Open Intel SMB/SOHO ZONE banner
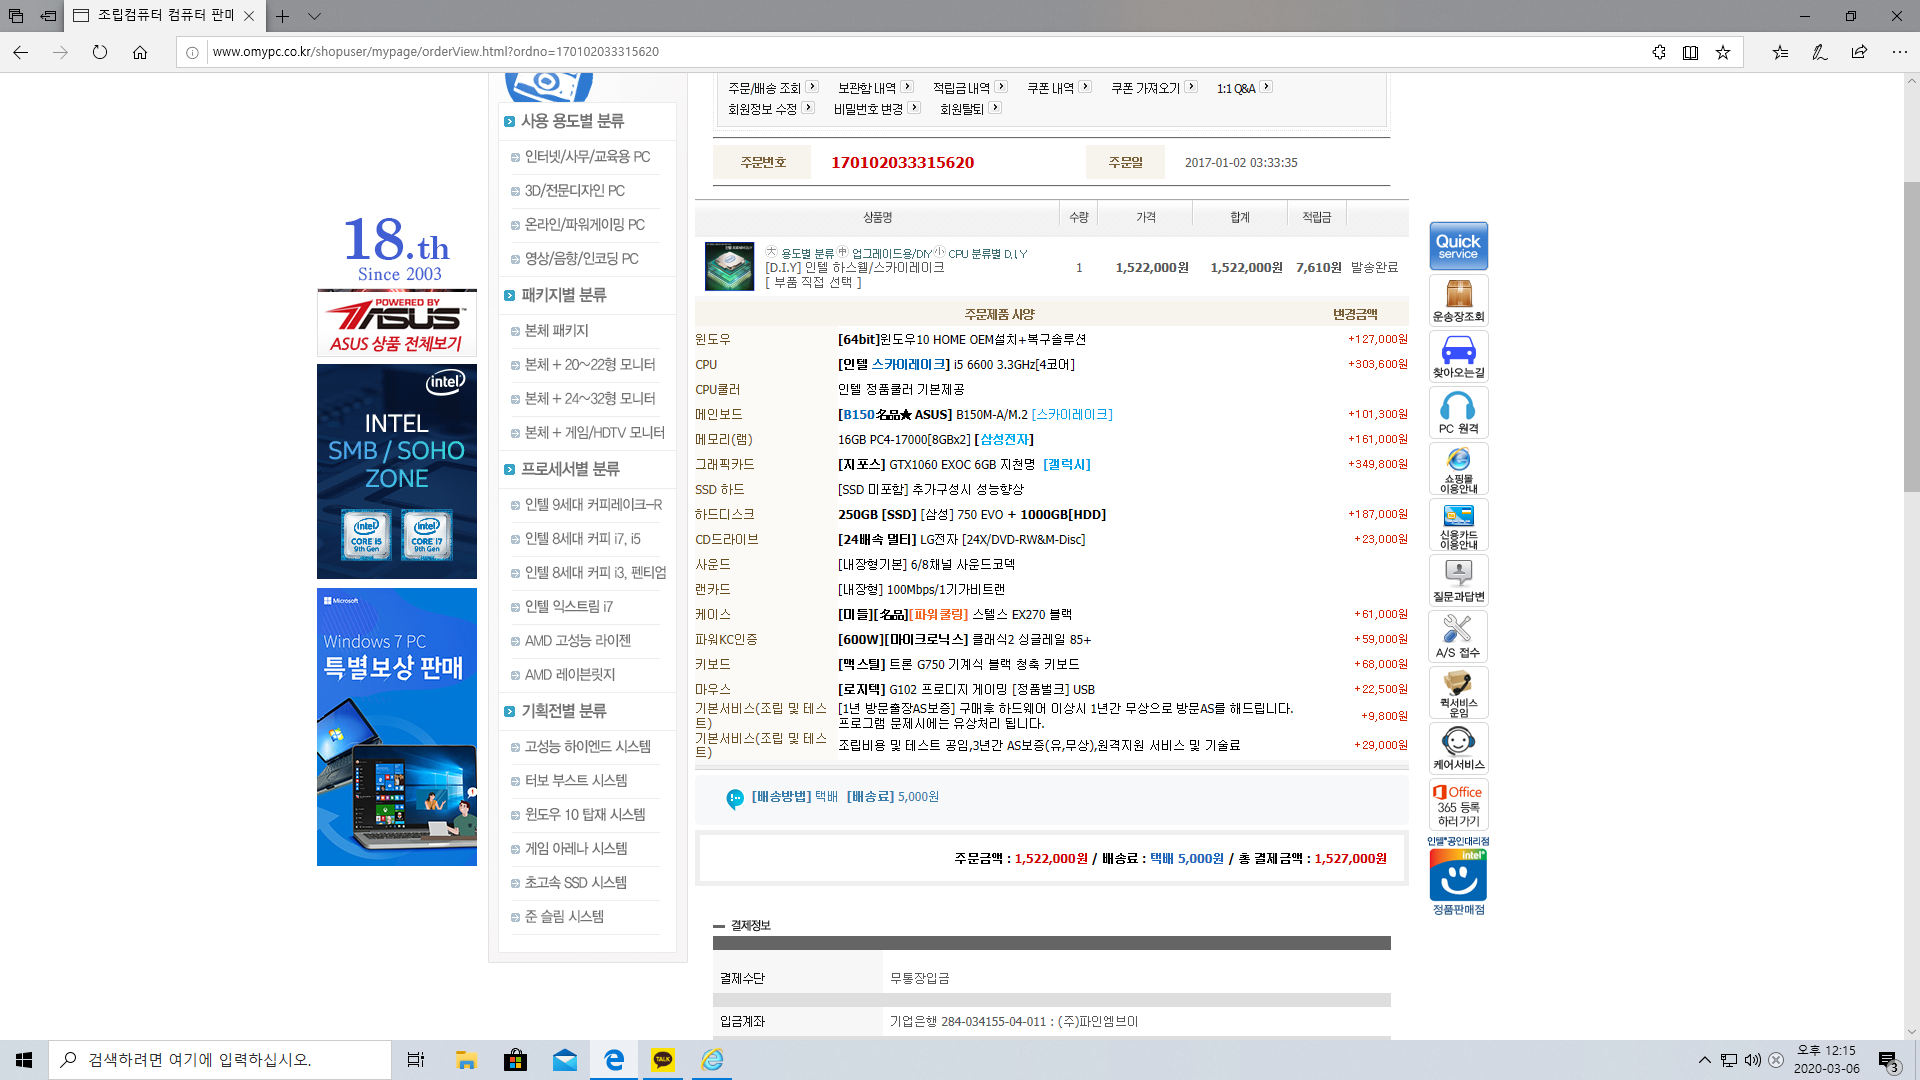Image resolution: width=1920 pixels, height=1080 pixels. [x=397, y=471]
